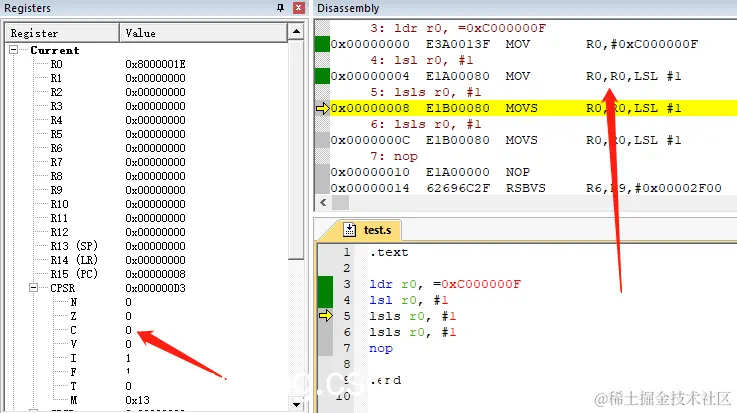The height and width of the screenshot is (413, 737).
Task: Click the yellow current-instruction arrow in Disassembly
Action: click(x=322, y=108)
